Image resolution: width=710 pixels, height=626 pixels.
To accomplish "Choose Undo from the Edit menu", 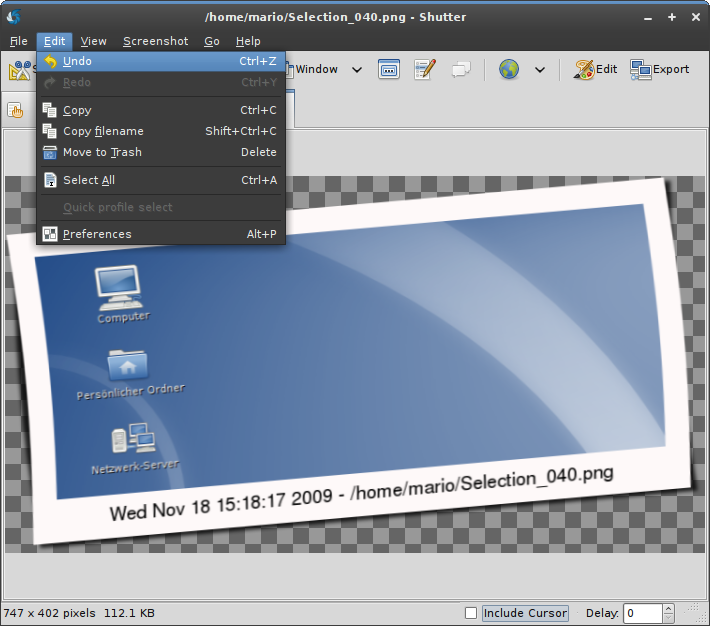I will 77,61.
